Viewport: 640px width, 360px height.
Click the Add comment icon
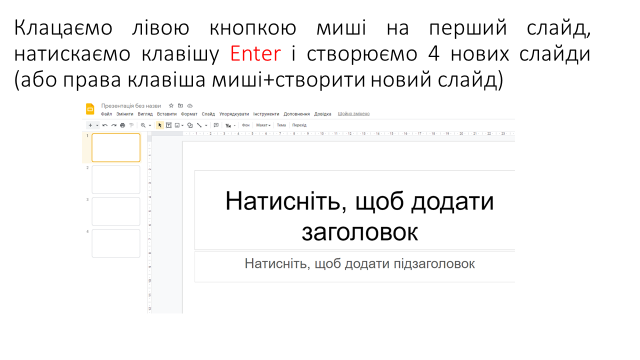[216, 125]
